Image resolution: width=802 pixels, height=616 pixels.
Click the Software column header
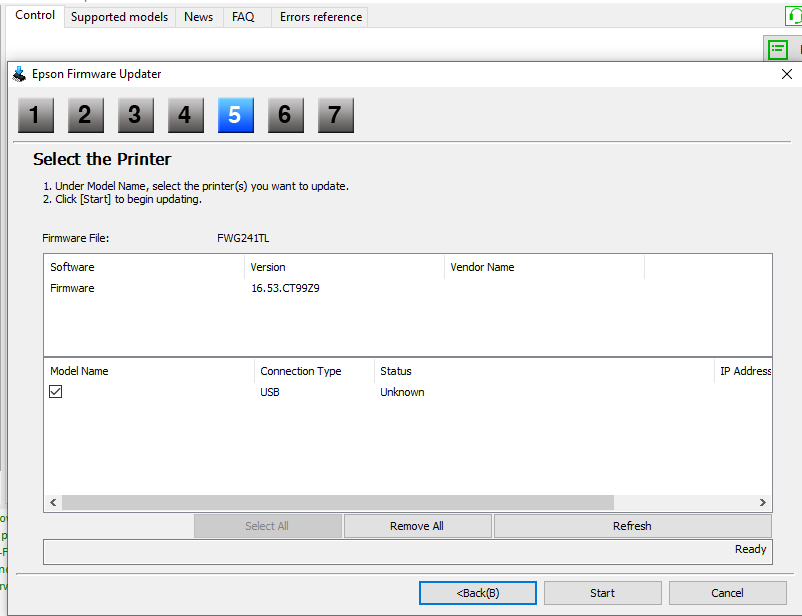click(x=144, y=267)
